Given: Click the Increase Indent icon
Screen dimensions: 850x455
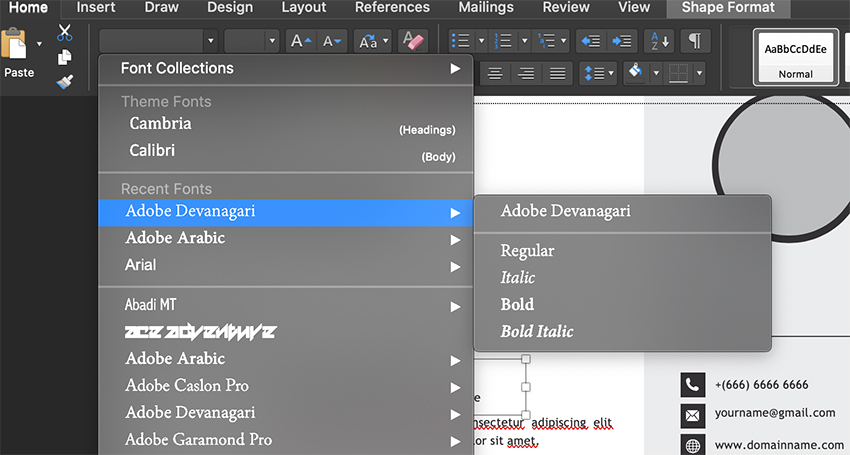Looking at the screenshot, I should pyautogui.click(x=622, y=41).
